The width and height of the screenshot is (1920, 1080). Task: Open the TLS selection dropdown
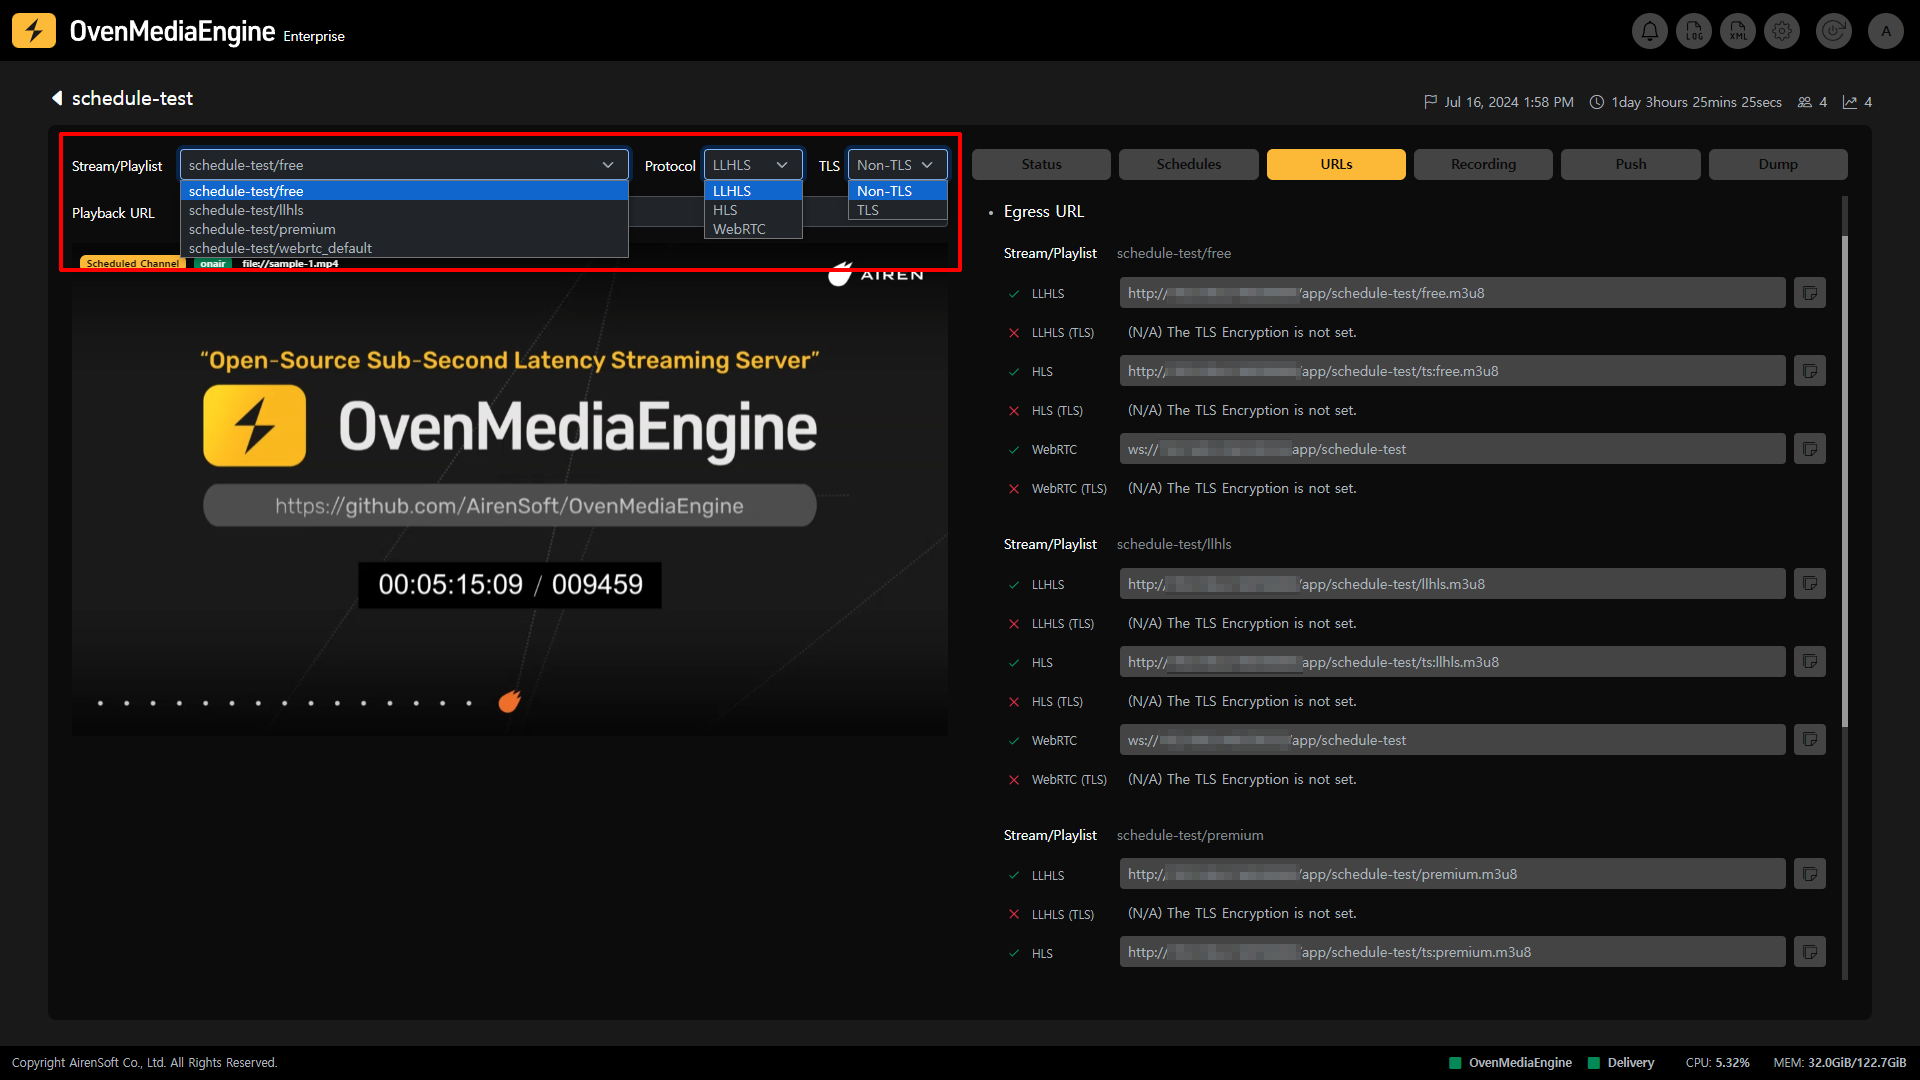click(x=896, y=165)
